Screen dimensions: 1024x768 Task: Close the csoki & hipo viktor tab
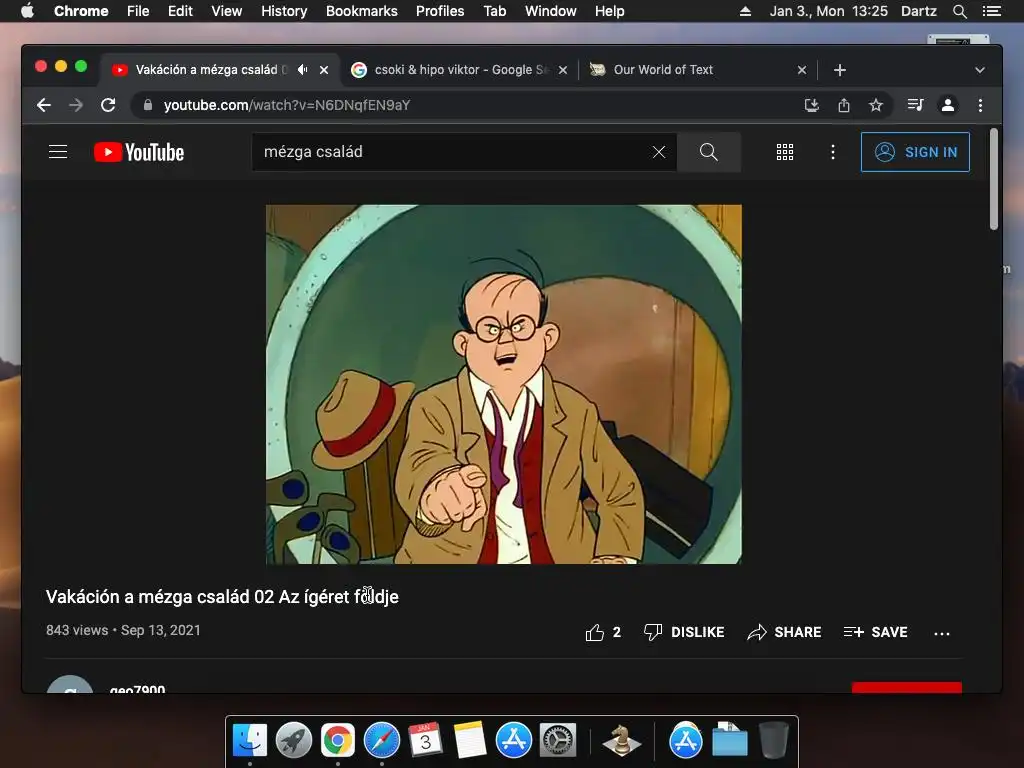(x=563, y=70)
